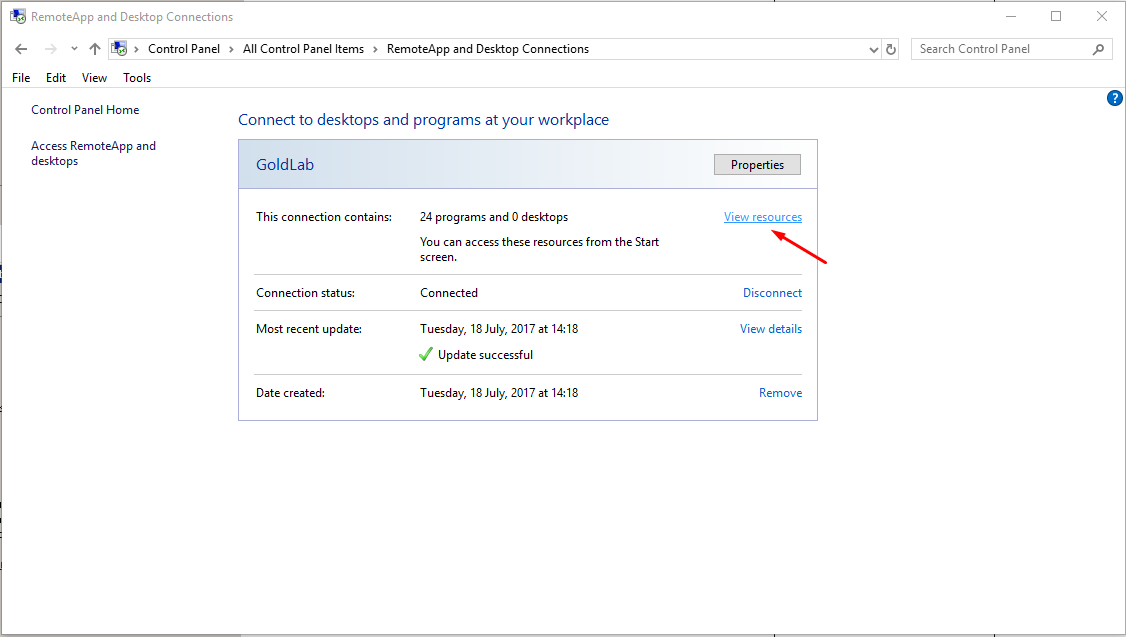Click the Back navigation arrow

tap(21, 49)
